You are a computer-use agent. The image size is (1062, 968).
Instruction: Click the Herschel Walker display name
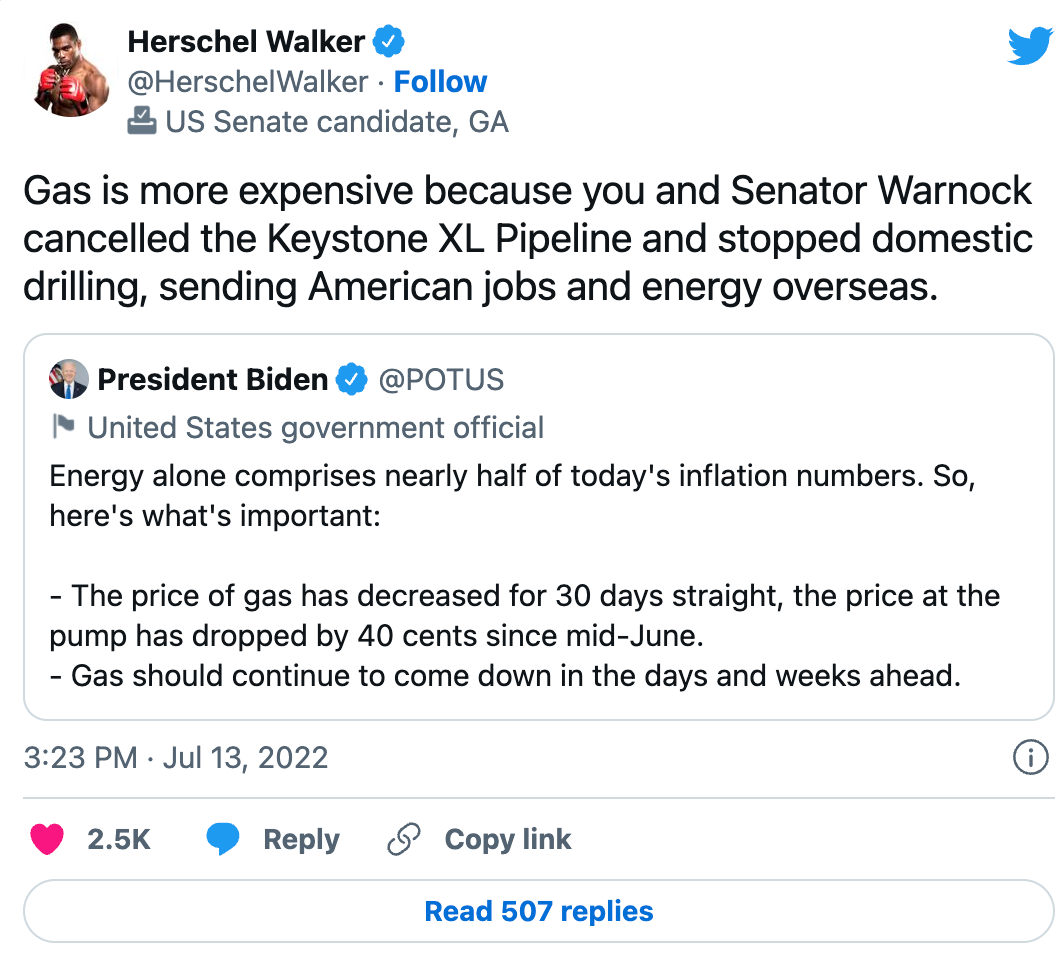pyautogui.click(x=246, y=42)
